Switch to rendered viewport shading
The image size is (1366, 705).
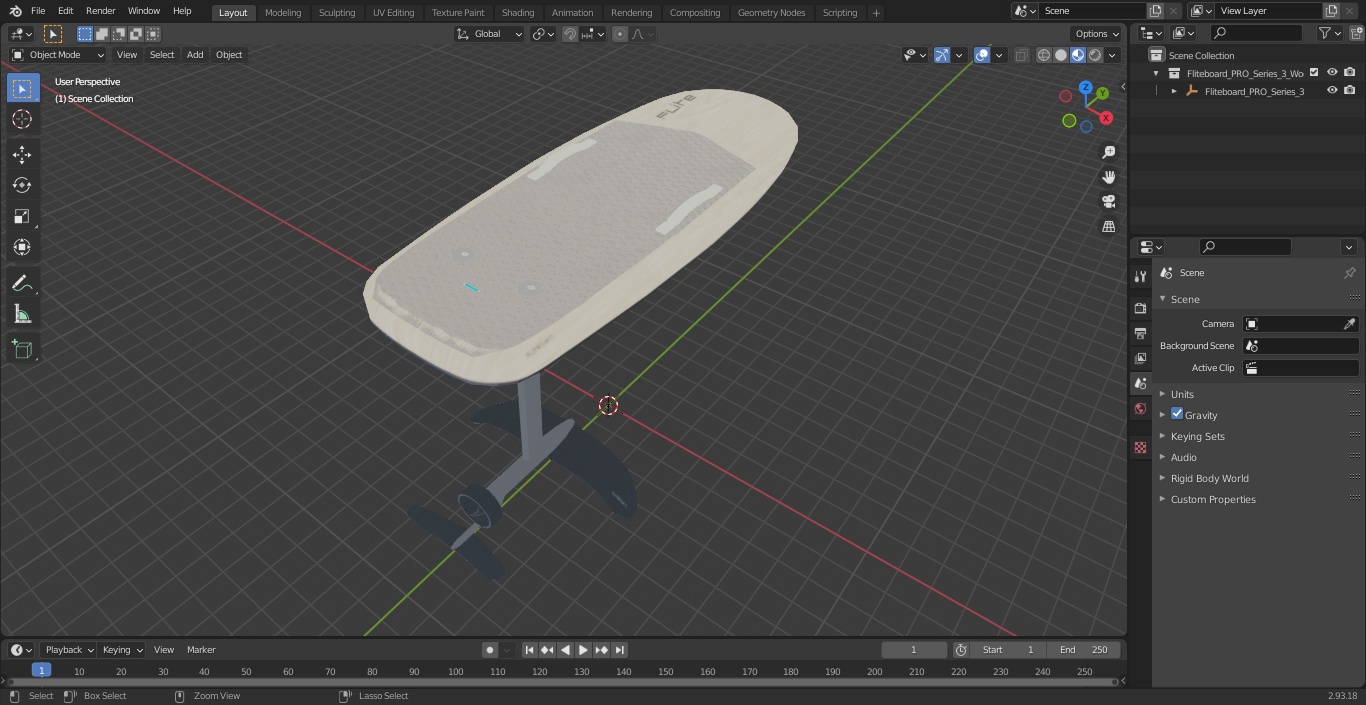[1095, 55]
